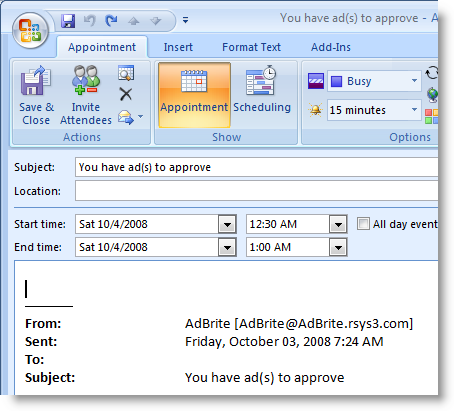Click the sender AdBrite email address text
The image size is (454, 411).
click(x=299, y=324)
